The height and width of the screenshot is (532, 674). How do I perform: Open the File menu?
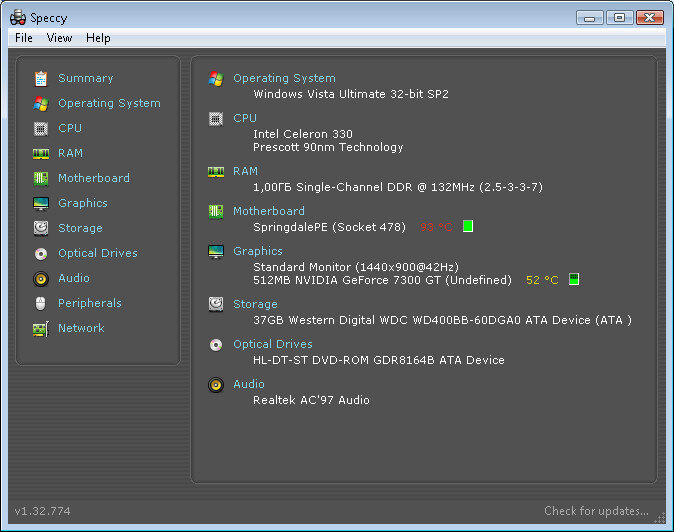(24, 38)
